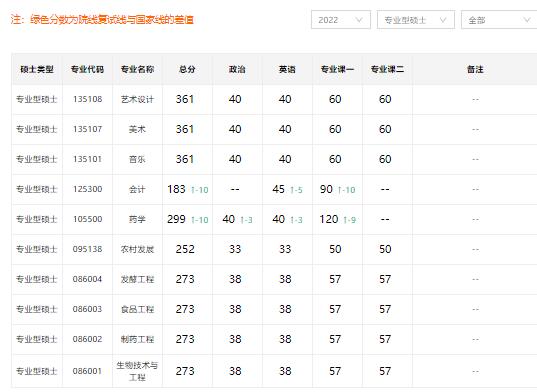The height and width of the screenshot is (392, 537).
Task: Click the 生物技术与工程 major name
Action: pos(137,371)
